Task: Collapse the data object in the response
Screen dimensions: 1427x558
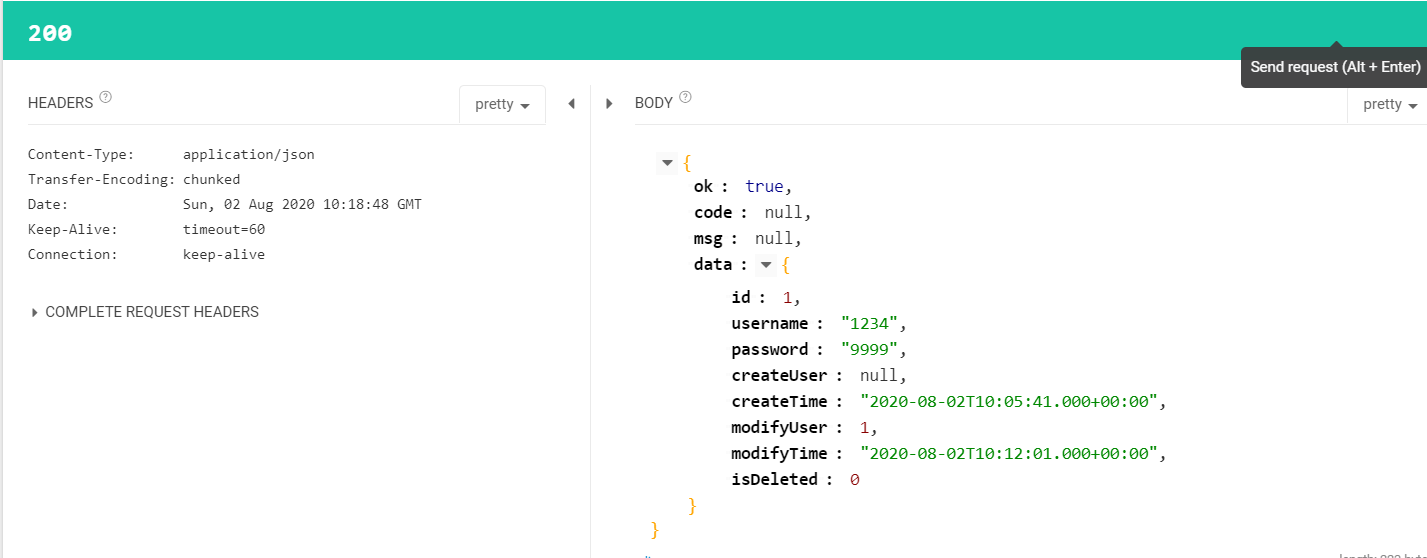Action: pyautogui.click(x=765, y=265)
